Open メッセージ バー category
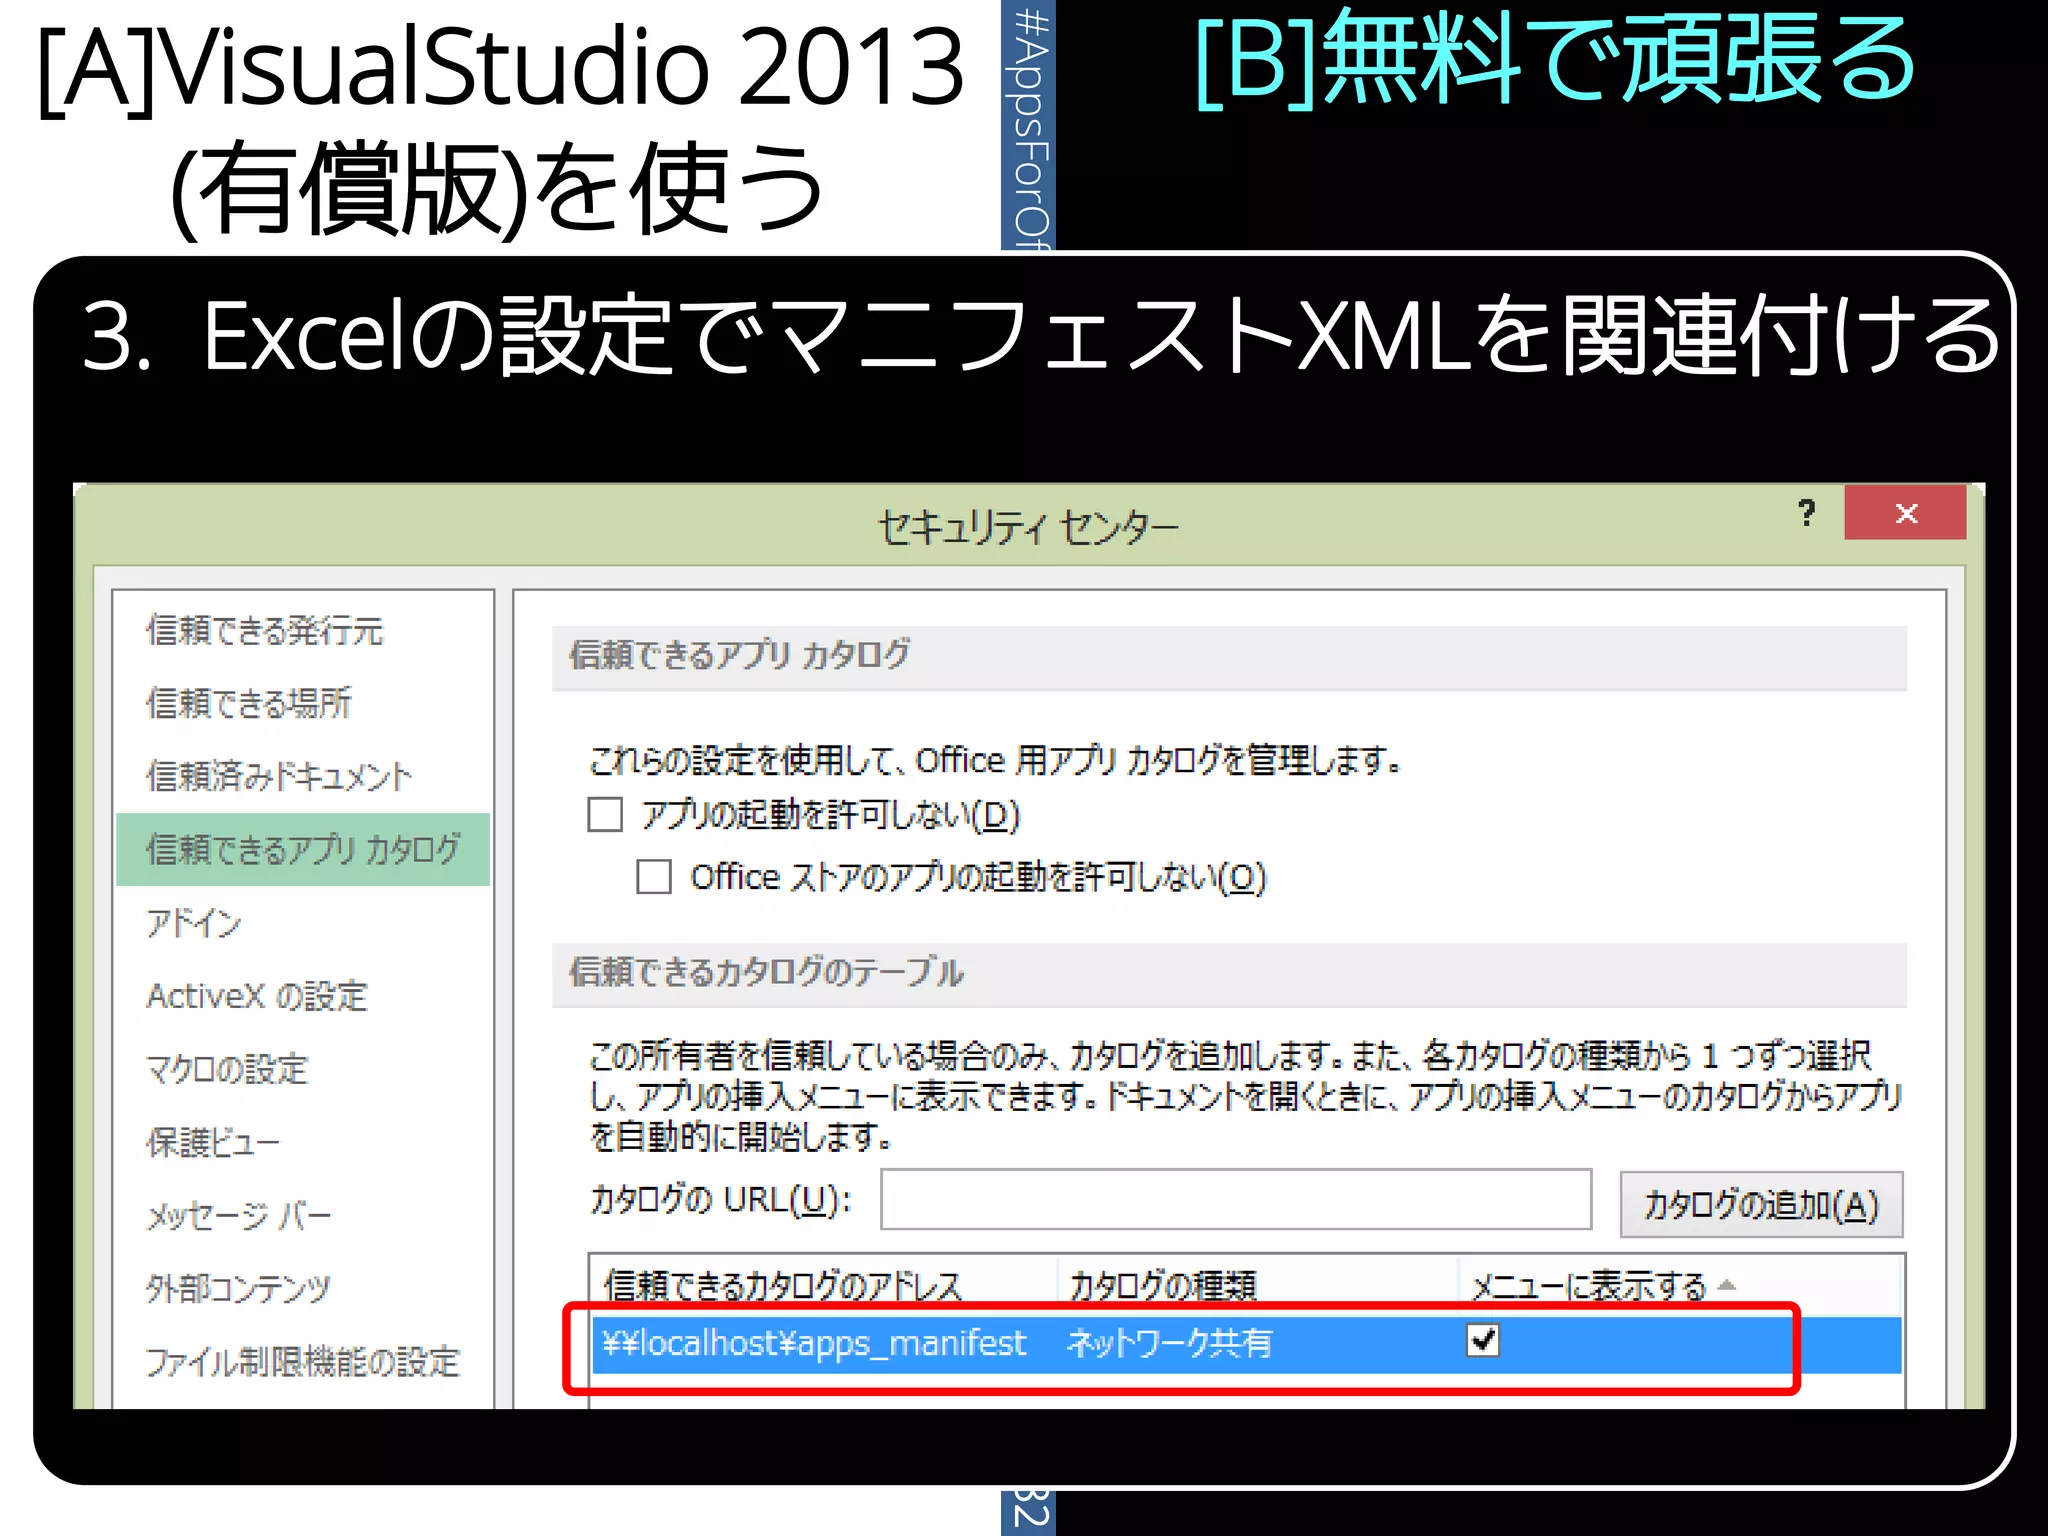2048x1536 pixels. tap(239, 1215)
